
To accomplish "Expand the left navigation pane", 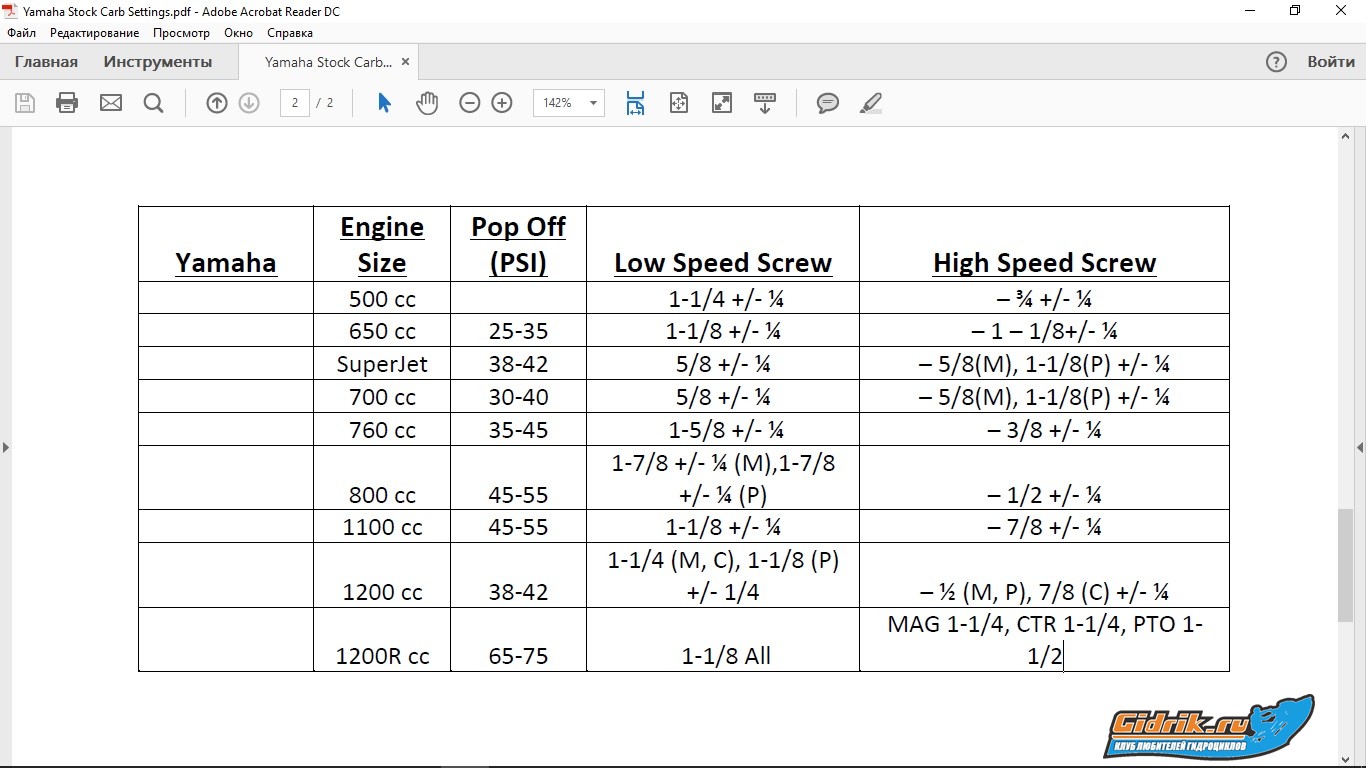I will (6, 447).
